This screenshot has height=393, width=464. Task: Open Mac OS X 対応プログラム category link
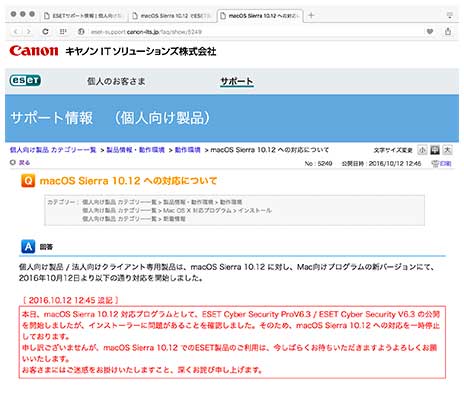[197, 211]
